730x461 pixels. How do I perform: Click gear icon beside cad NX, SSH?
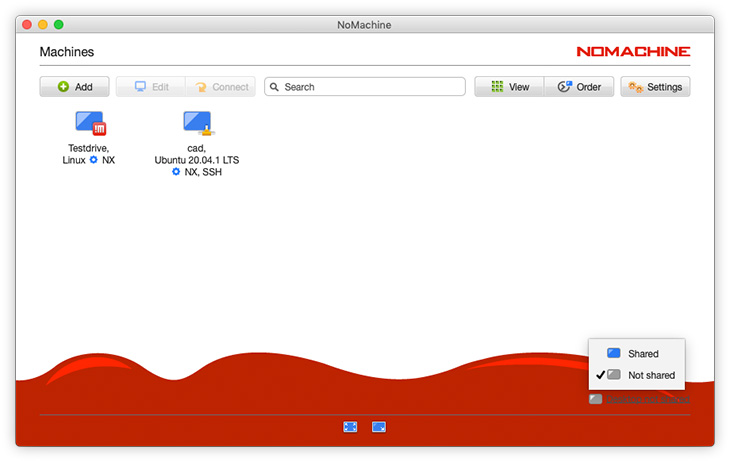[176, 172]
